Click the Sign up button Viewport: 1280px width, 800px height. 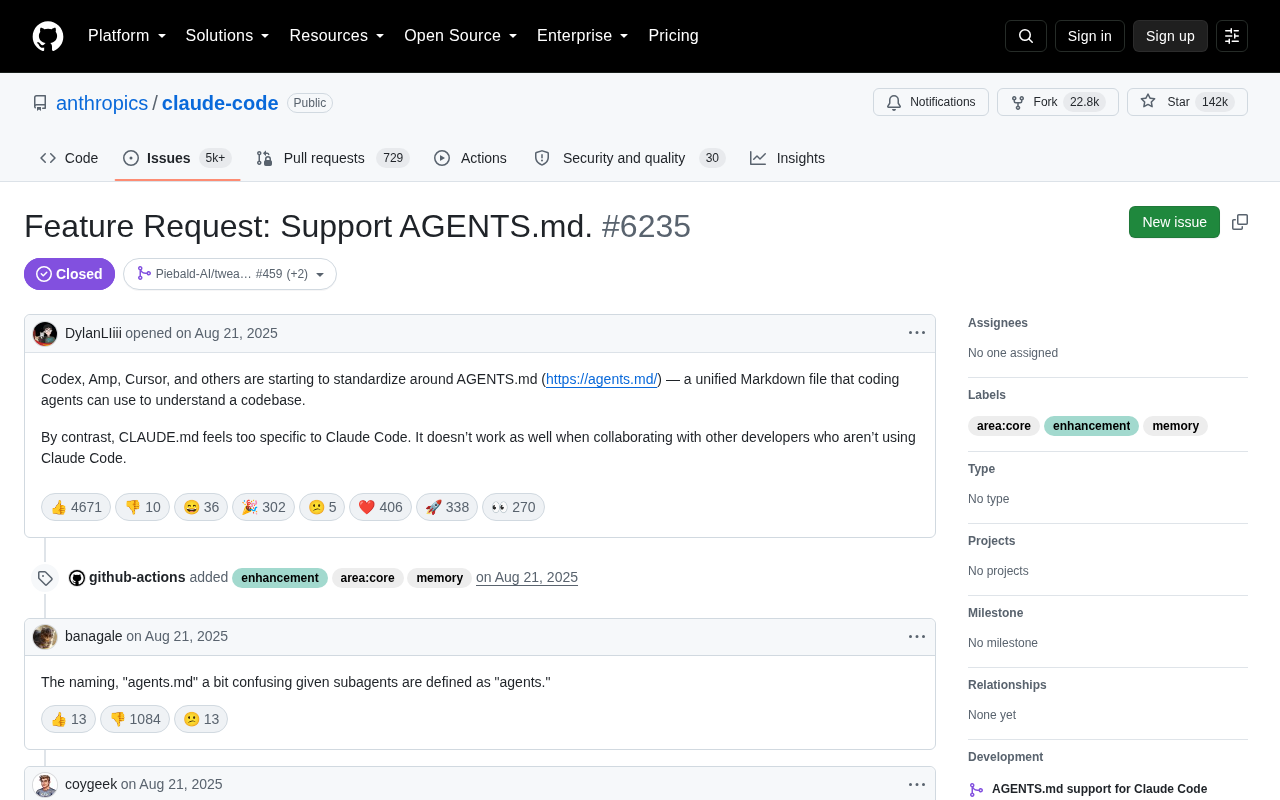1170,36
